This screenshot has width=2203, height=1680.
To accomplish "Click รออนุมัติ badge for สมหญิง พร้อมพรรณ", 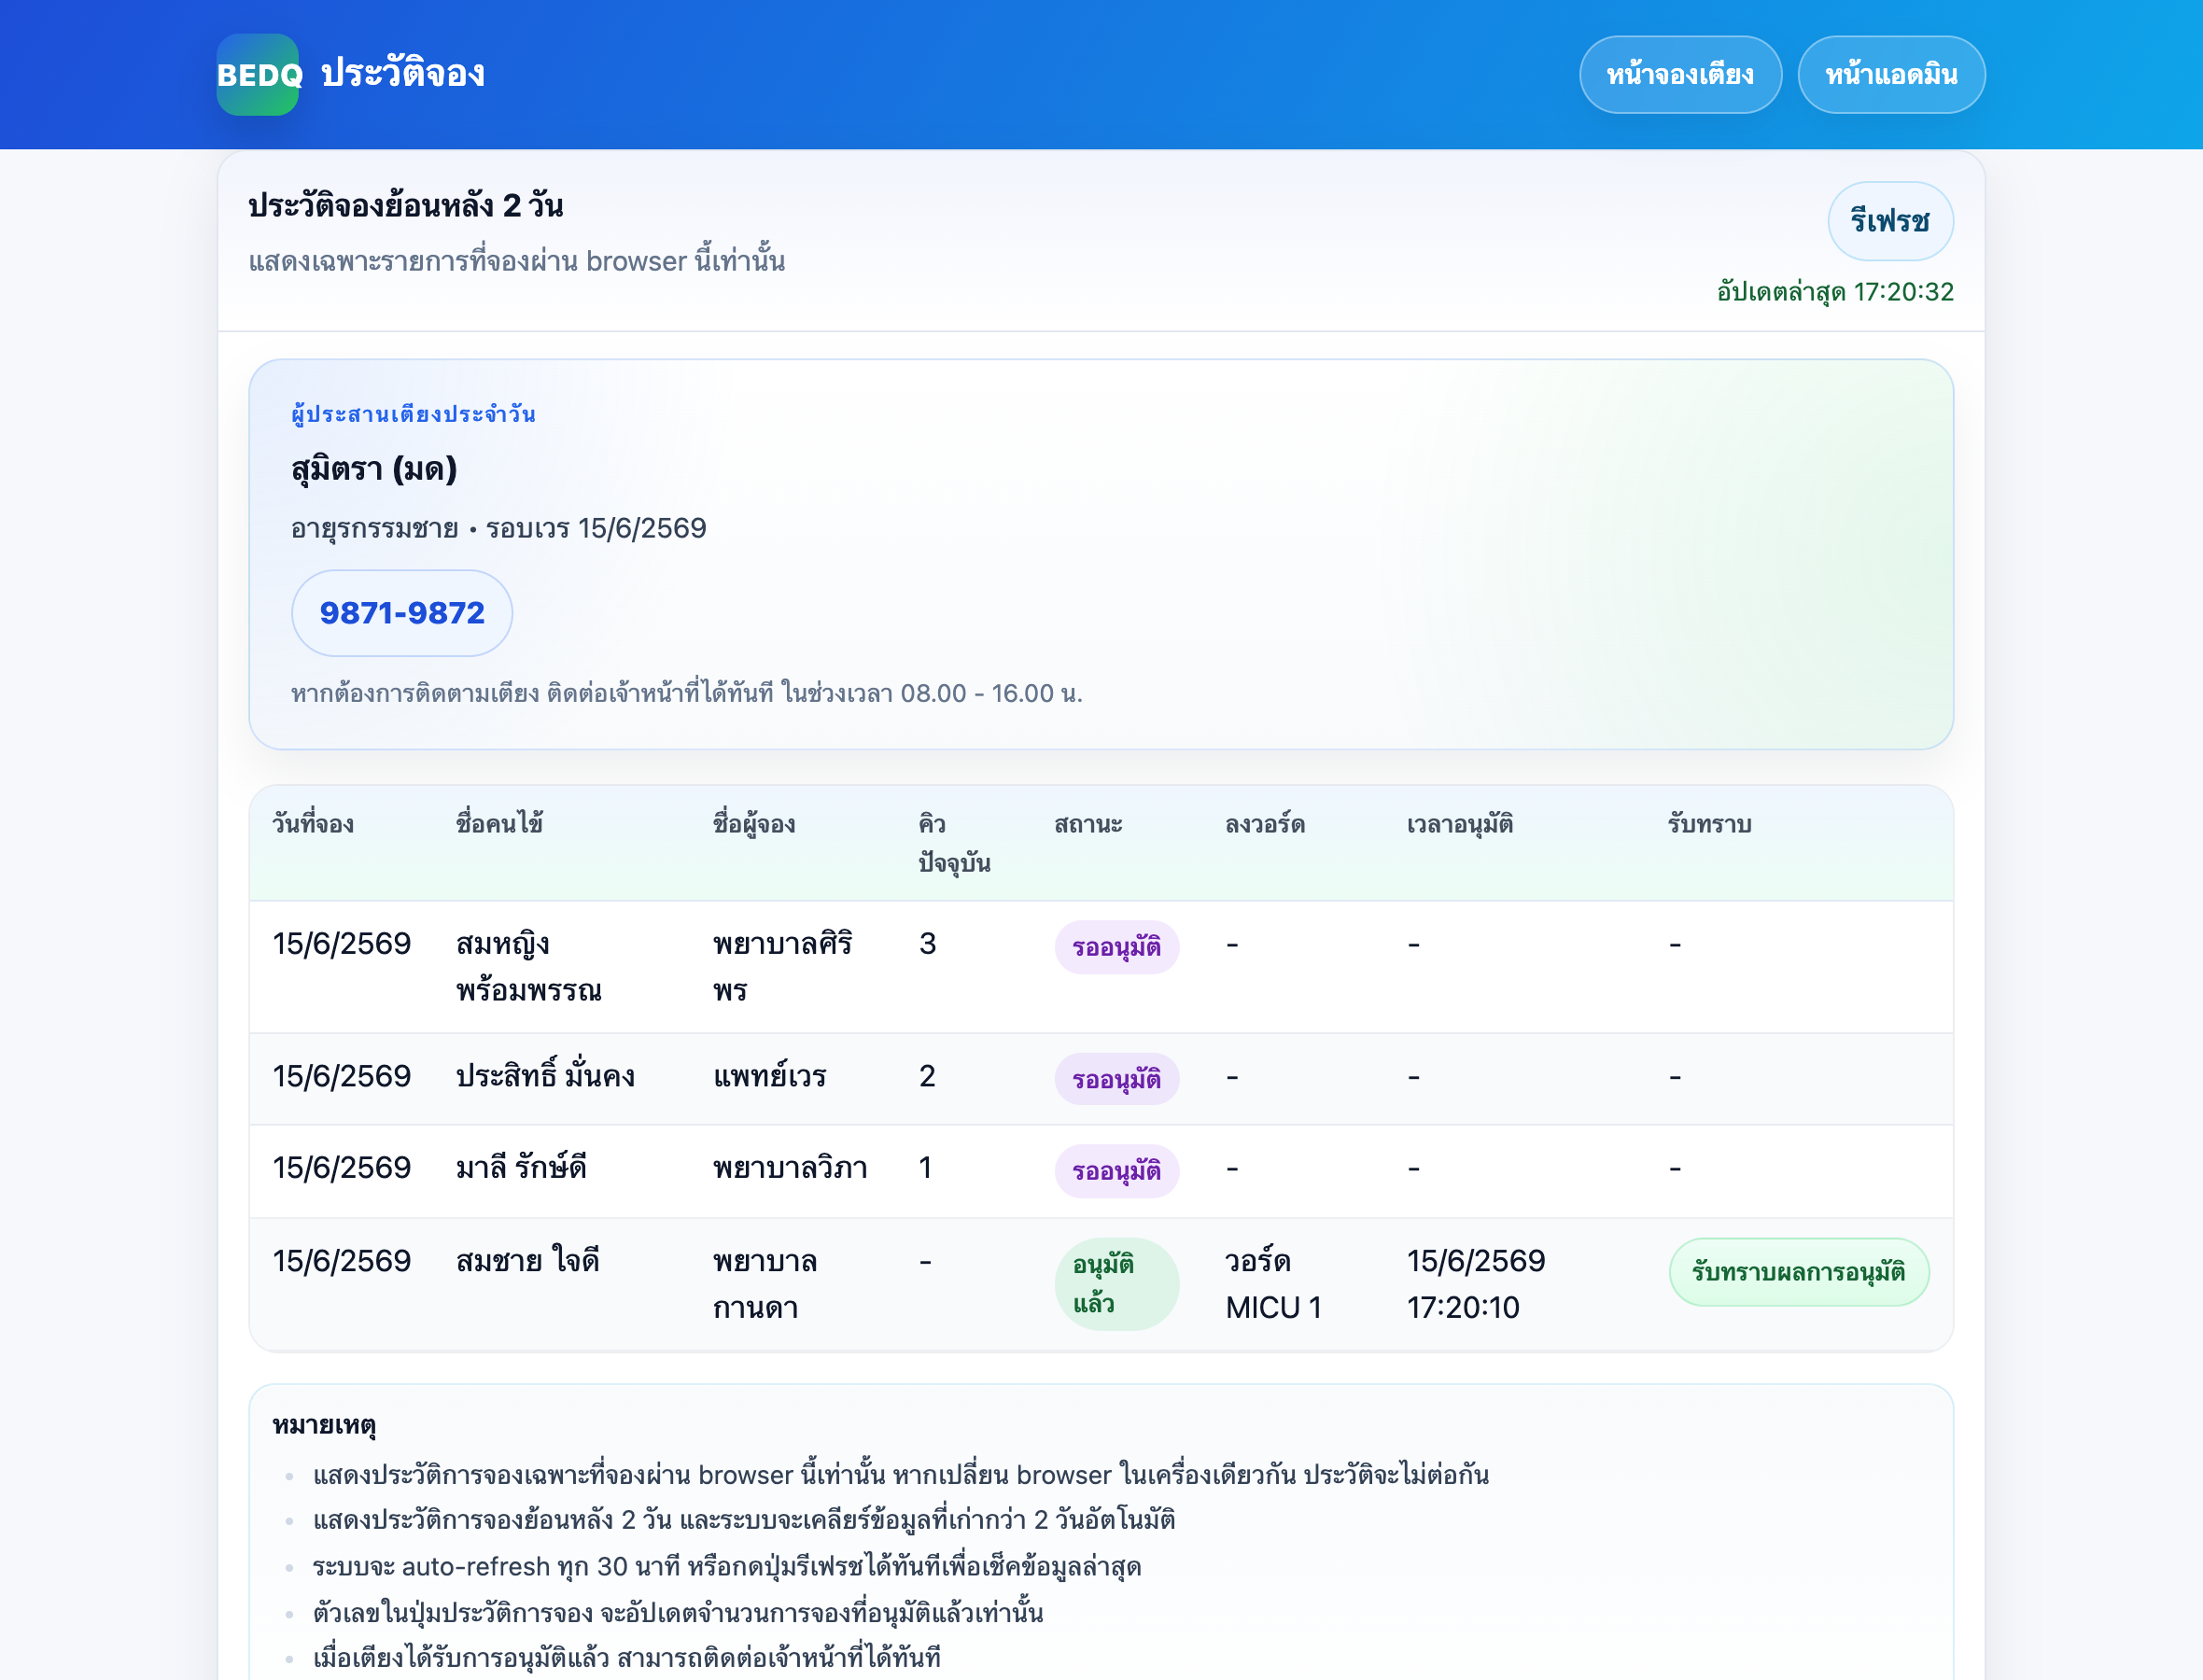I will [x=1117, y=947].
